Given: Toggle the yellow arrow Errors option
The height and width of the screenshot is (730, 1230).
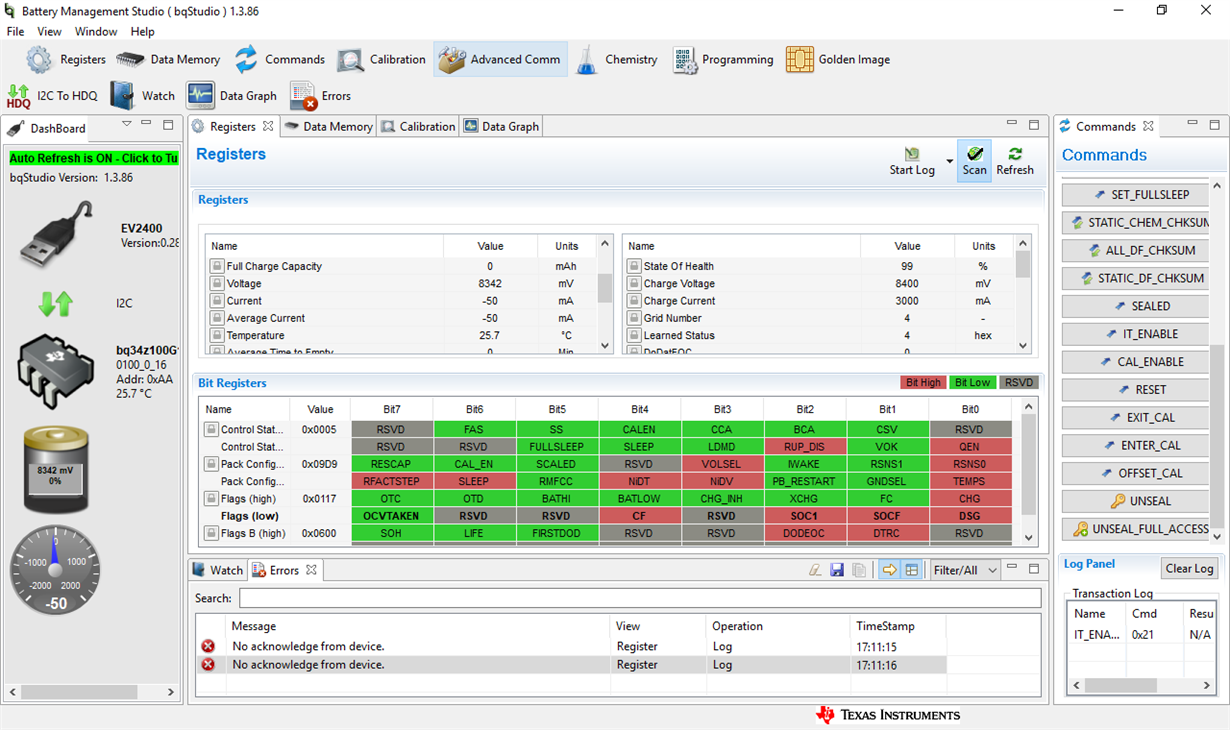Looking at the screenshot, I should [889, 570].
